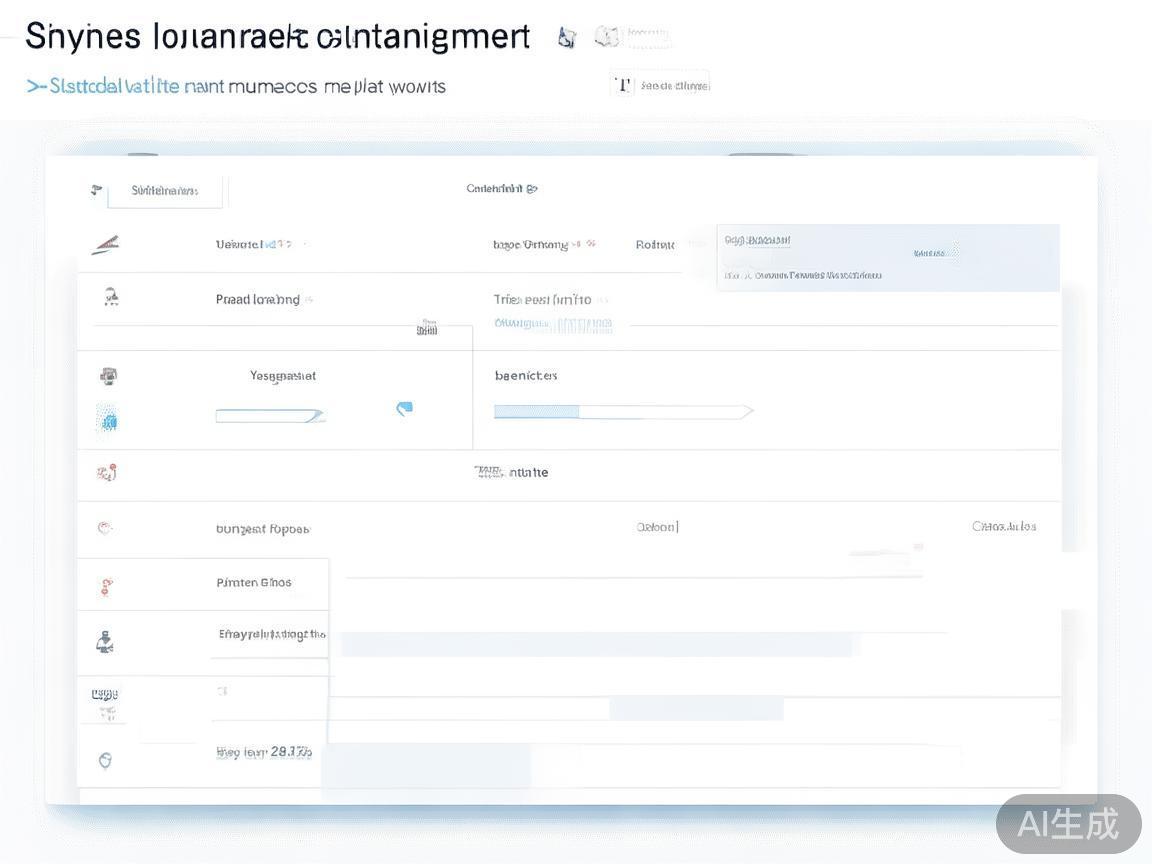Click the small blue tag icon near Yasgeasat

tap(404, 408)
